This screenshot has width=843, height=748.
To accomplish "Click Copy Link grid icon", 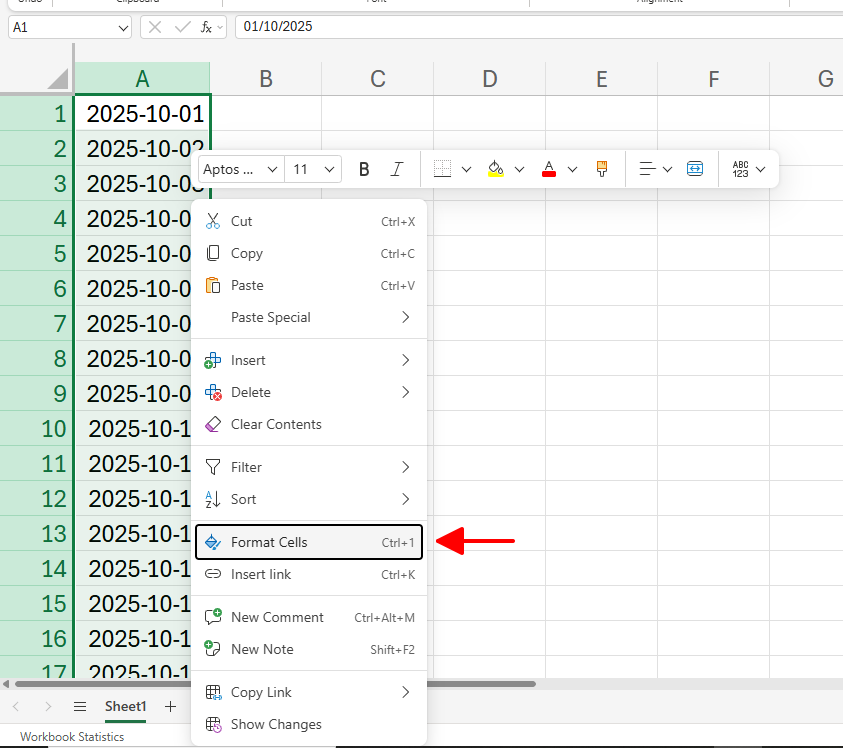I will 213,692.
